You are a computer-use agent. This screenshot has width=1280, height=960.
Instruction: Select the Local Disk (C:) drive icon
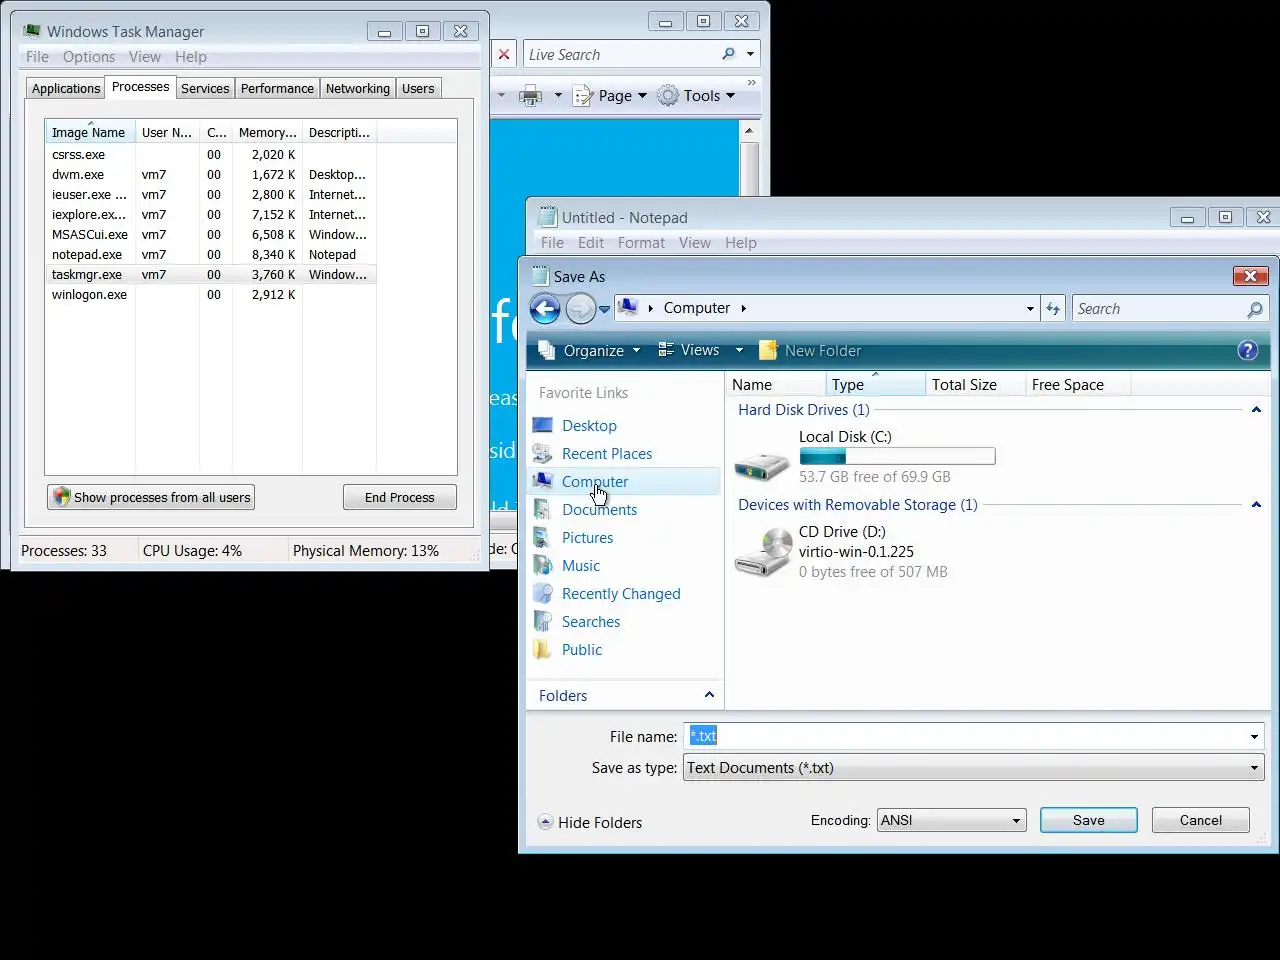762,464
